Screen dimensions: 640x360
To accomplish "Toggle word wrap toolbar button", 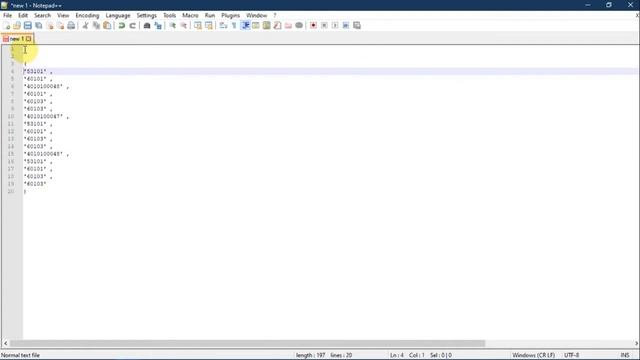I will pos(223,26).
